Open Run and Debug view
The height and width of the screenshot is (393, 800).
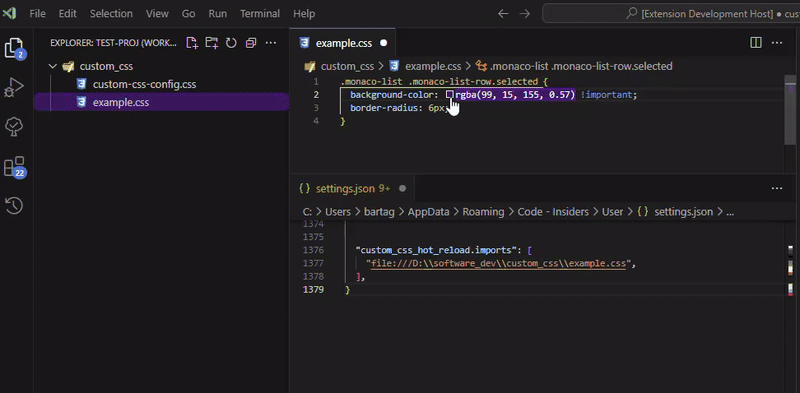click(14, 87)
